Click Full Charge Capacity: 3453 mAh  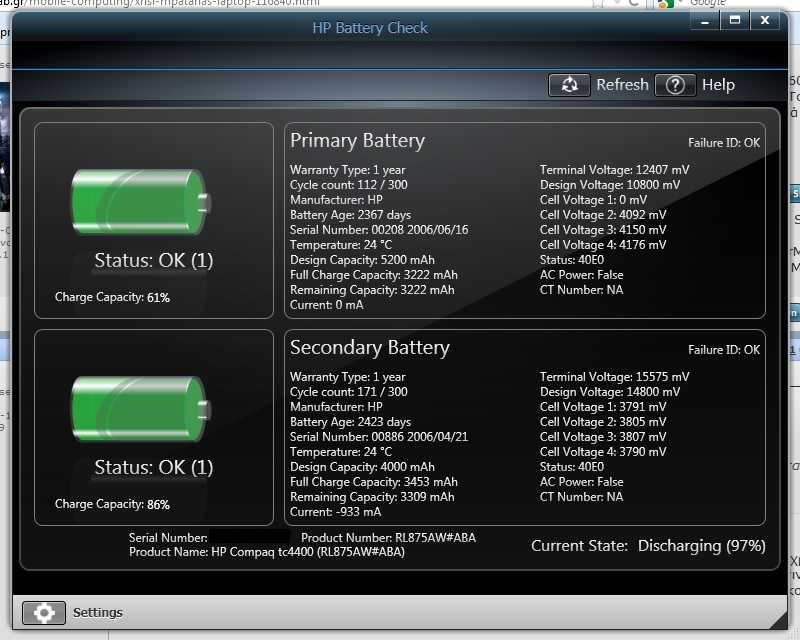point(374,482)
